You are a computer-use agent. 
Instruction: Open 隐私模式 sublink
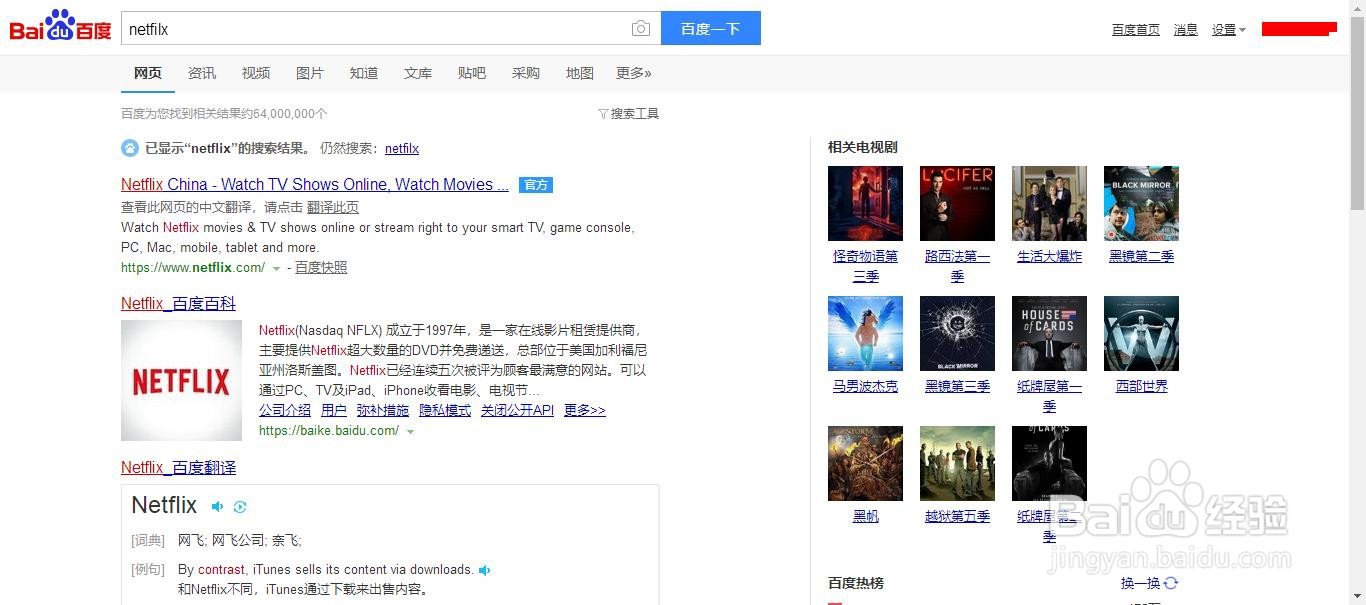445,410
